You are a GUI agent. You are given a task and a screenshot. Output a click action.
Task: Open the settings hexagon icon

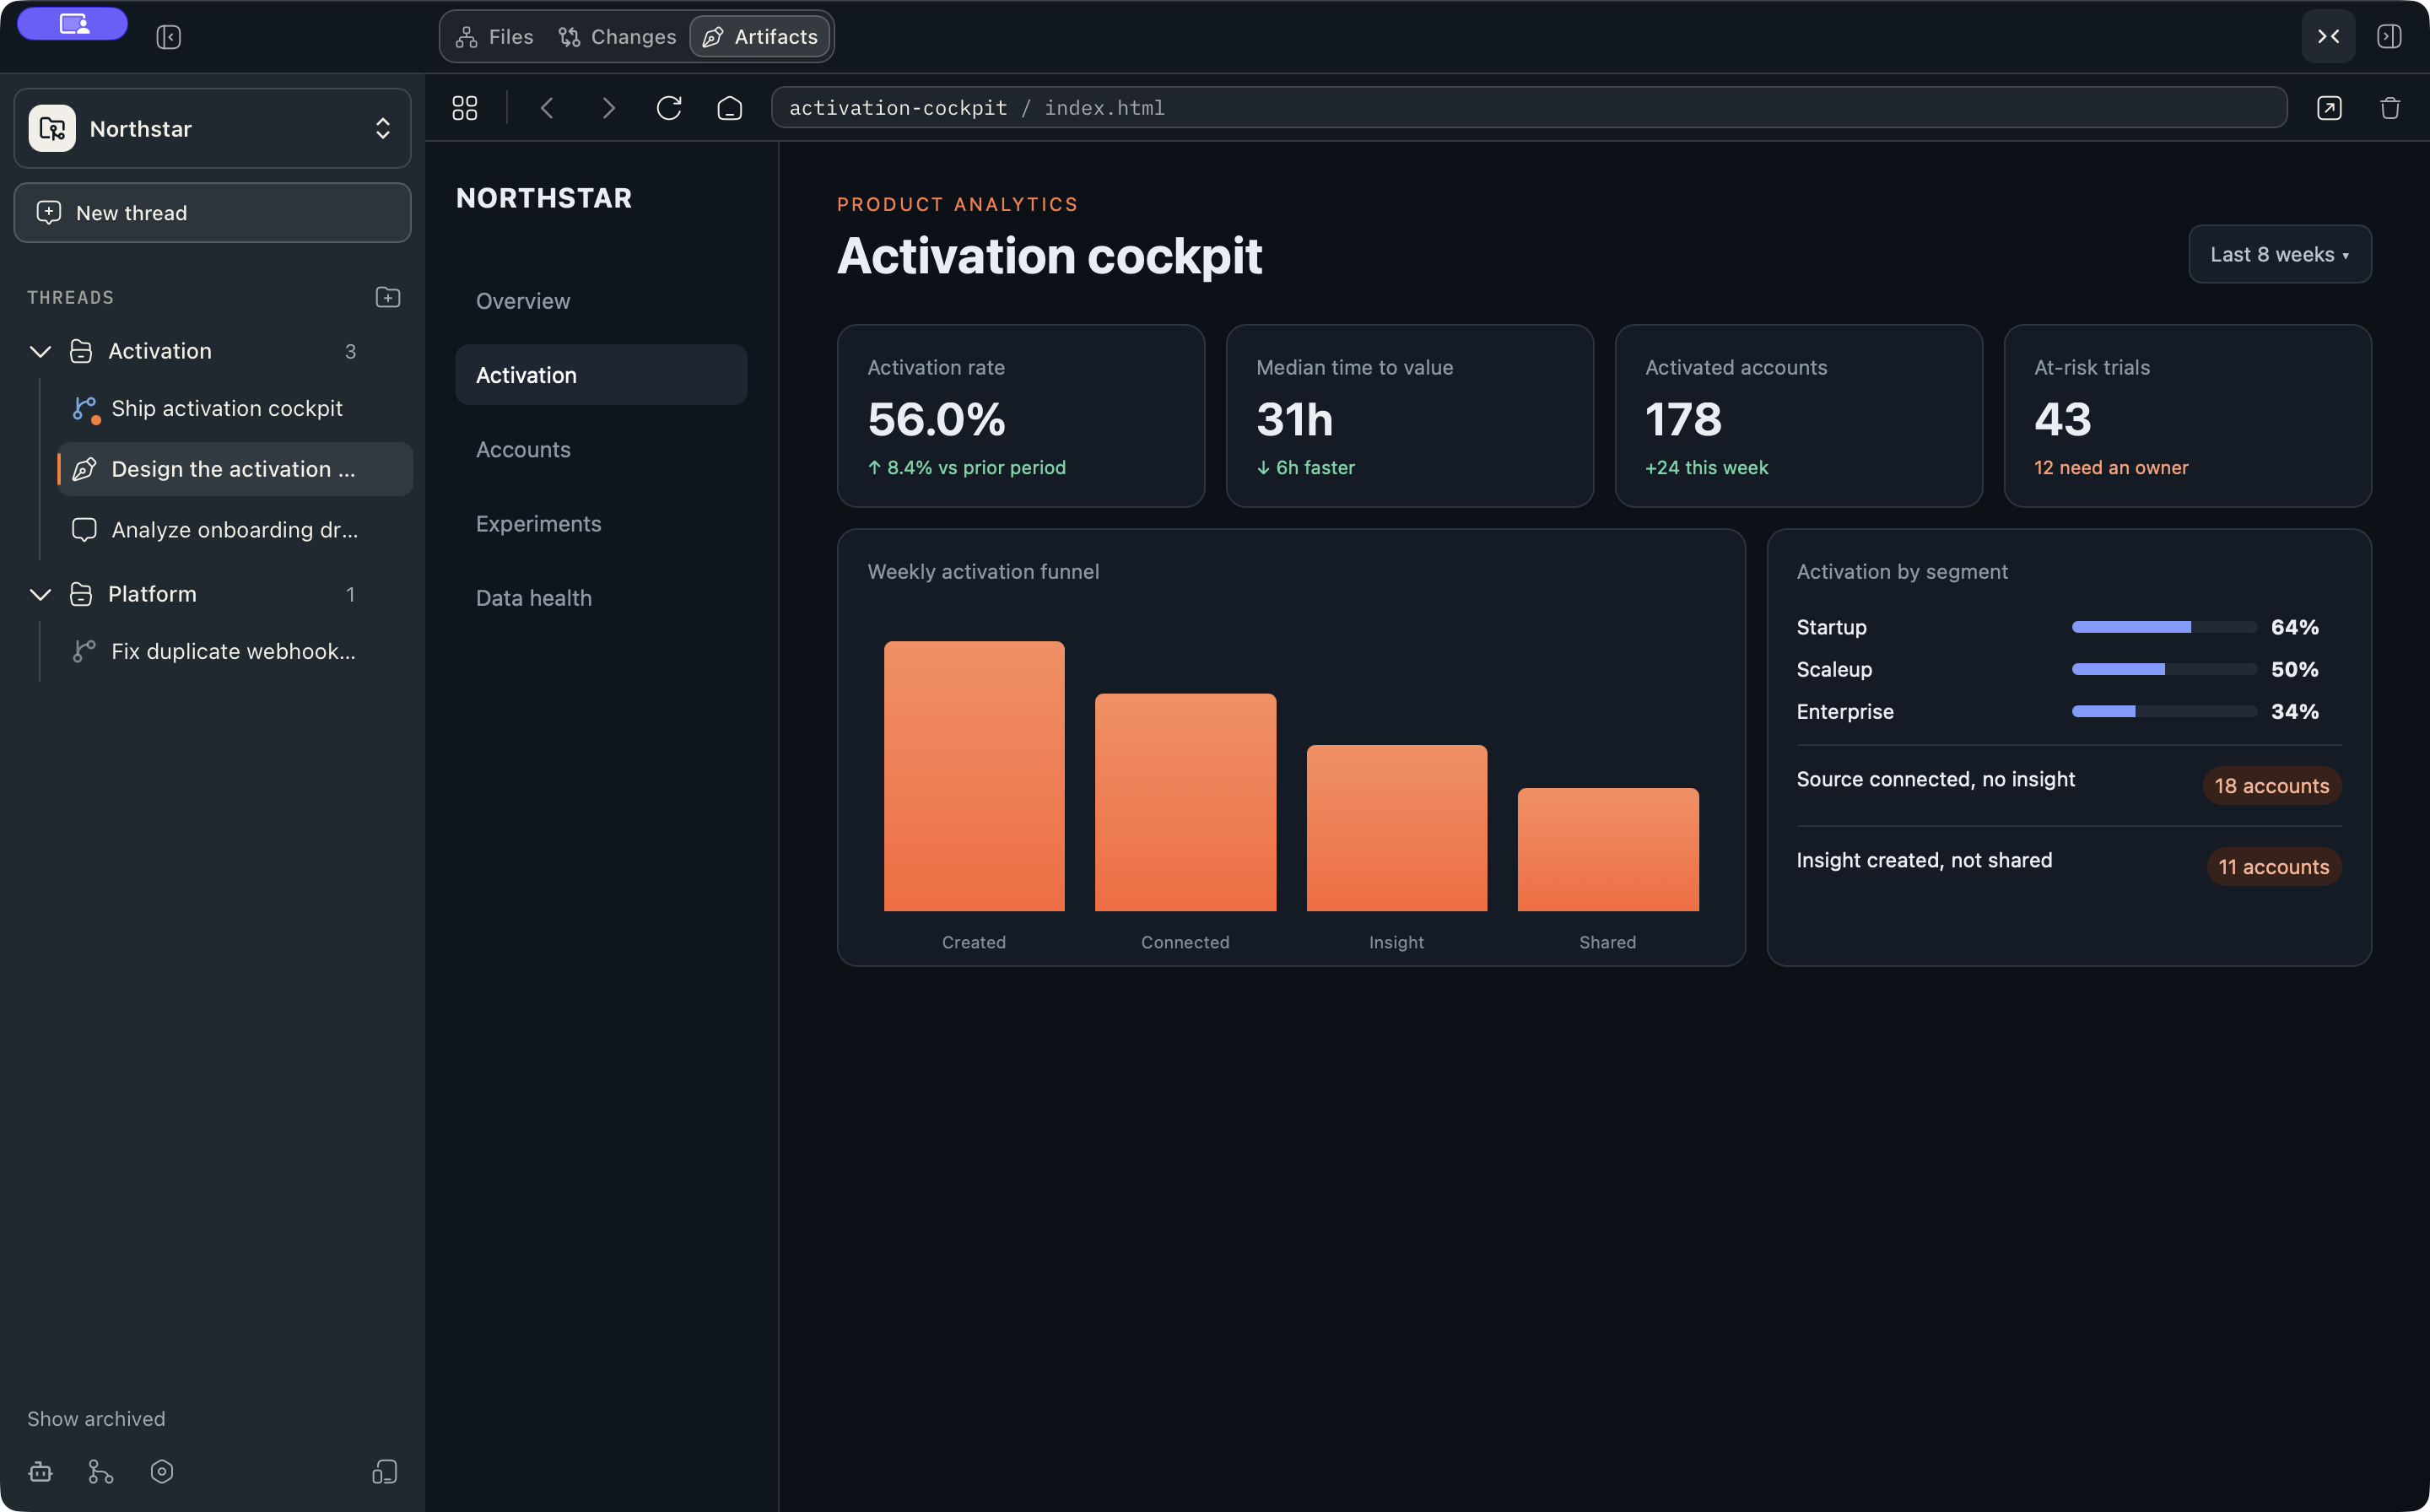pos(162,1472)
